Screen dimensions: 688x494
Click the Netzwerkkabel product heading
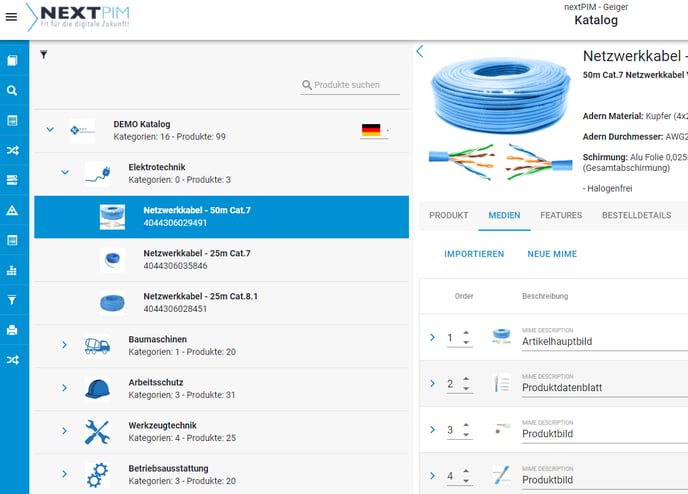click(x=635, y=56)
